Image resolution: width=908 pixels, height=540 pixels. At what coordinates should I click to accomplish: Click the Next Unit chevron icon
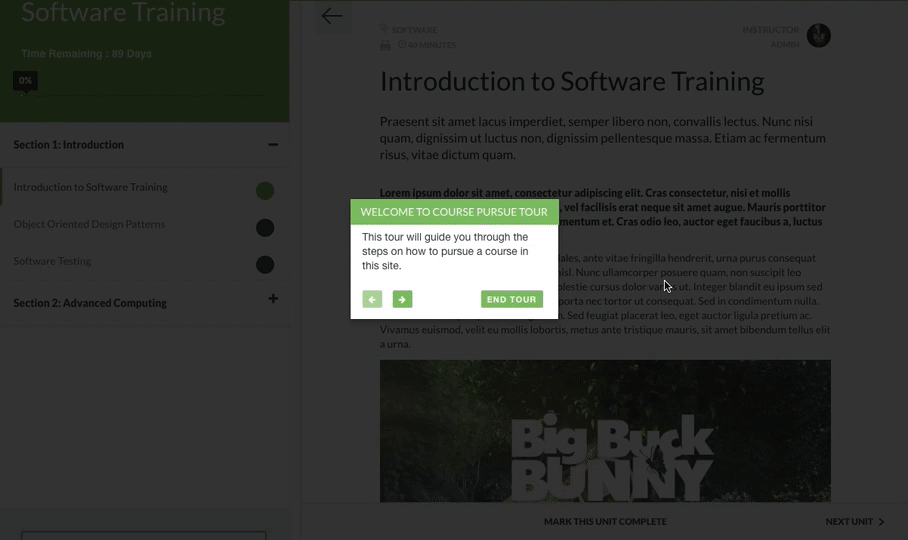(881, 521)
